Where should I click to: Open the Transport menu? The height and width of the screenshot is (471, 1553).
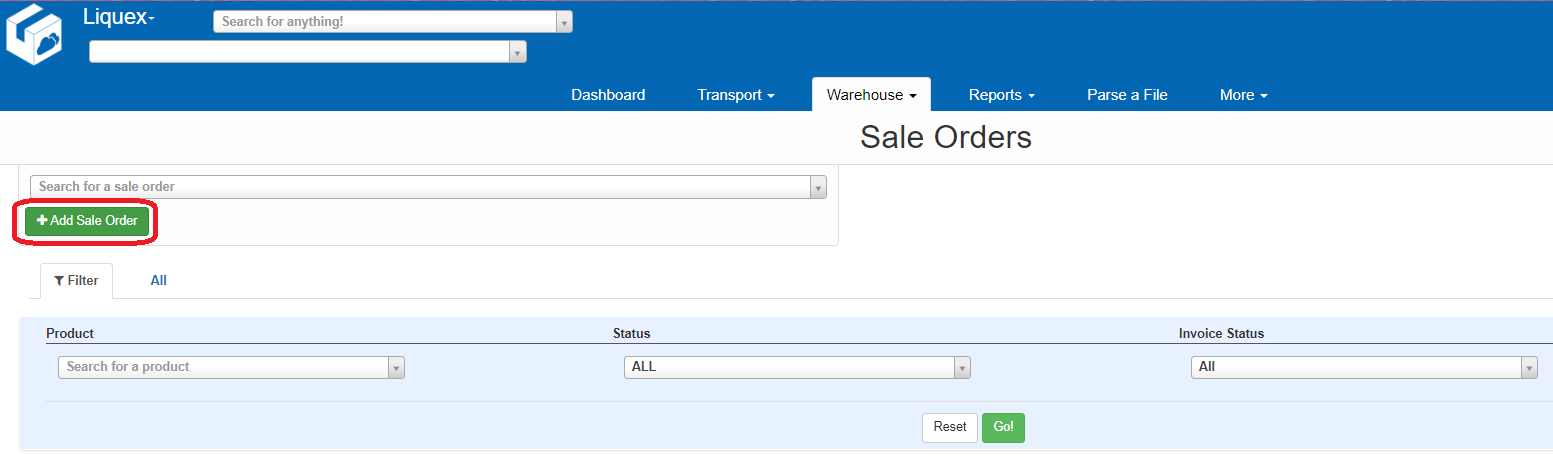(736, 95)
